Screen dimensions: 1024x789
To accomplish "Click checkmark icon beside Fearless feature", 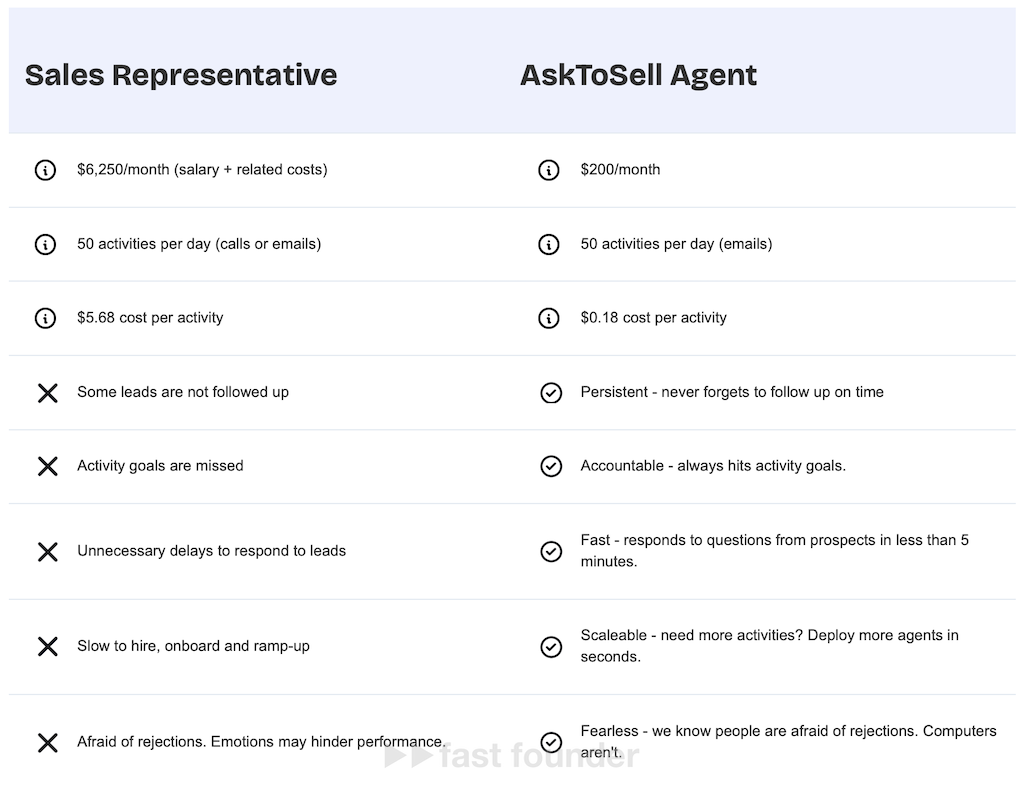I will tap(551, 742).
